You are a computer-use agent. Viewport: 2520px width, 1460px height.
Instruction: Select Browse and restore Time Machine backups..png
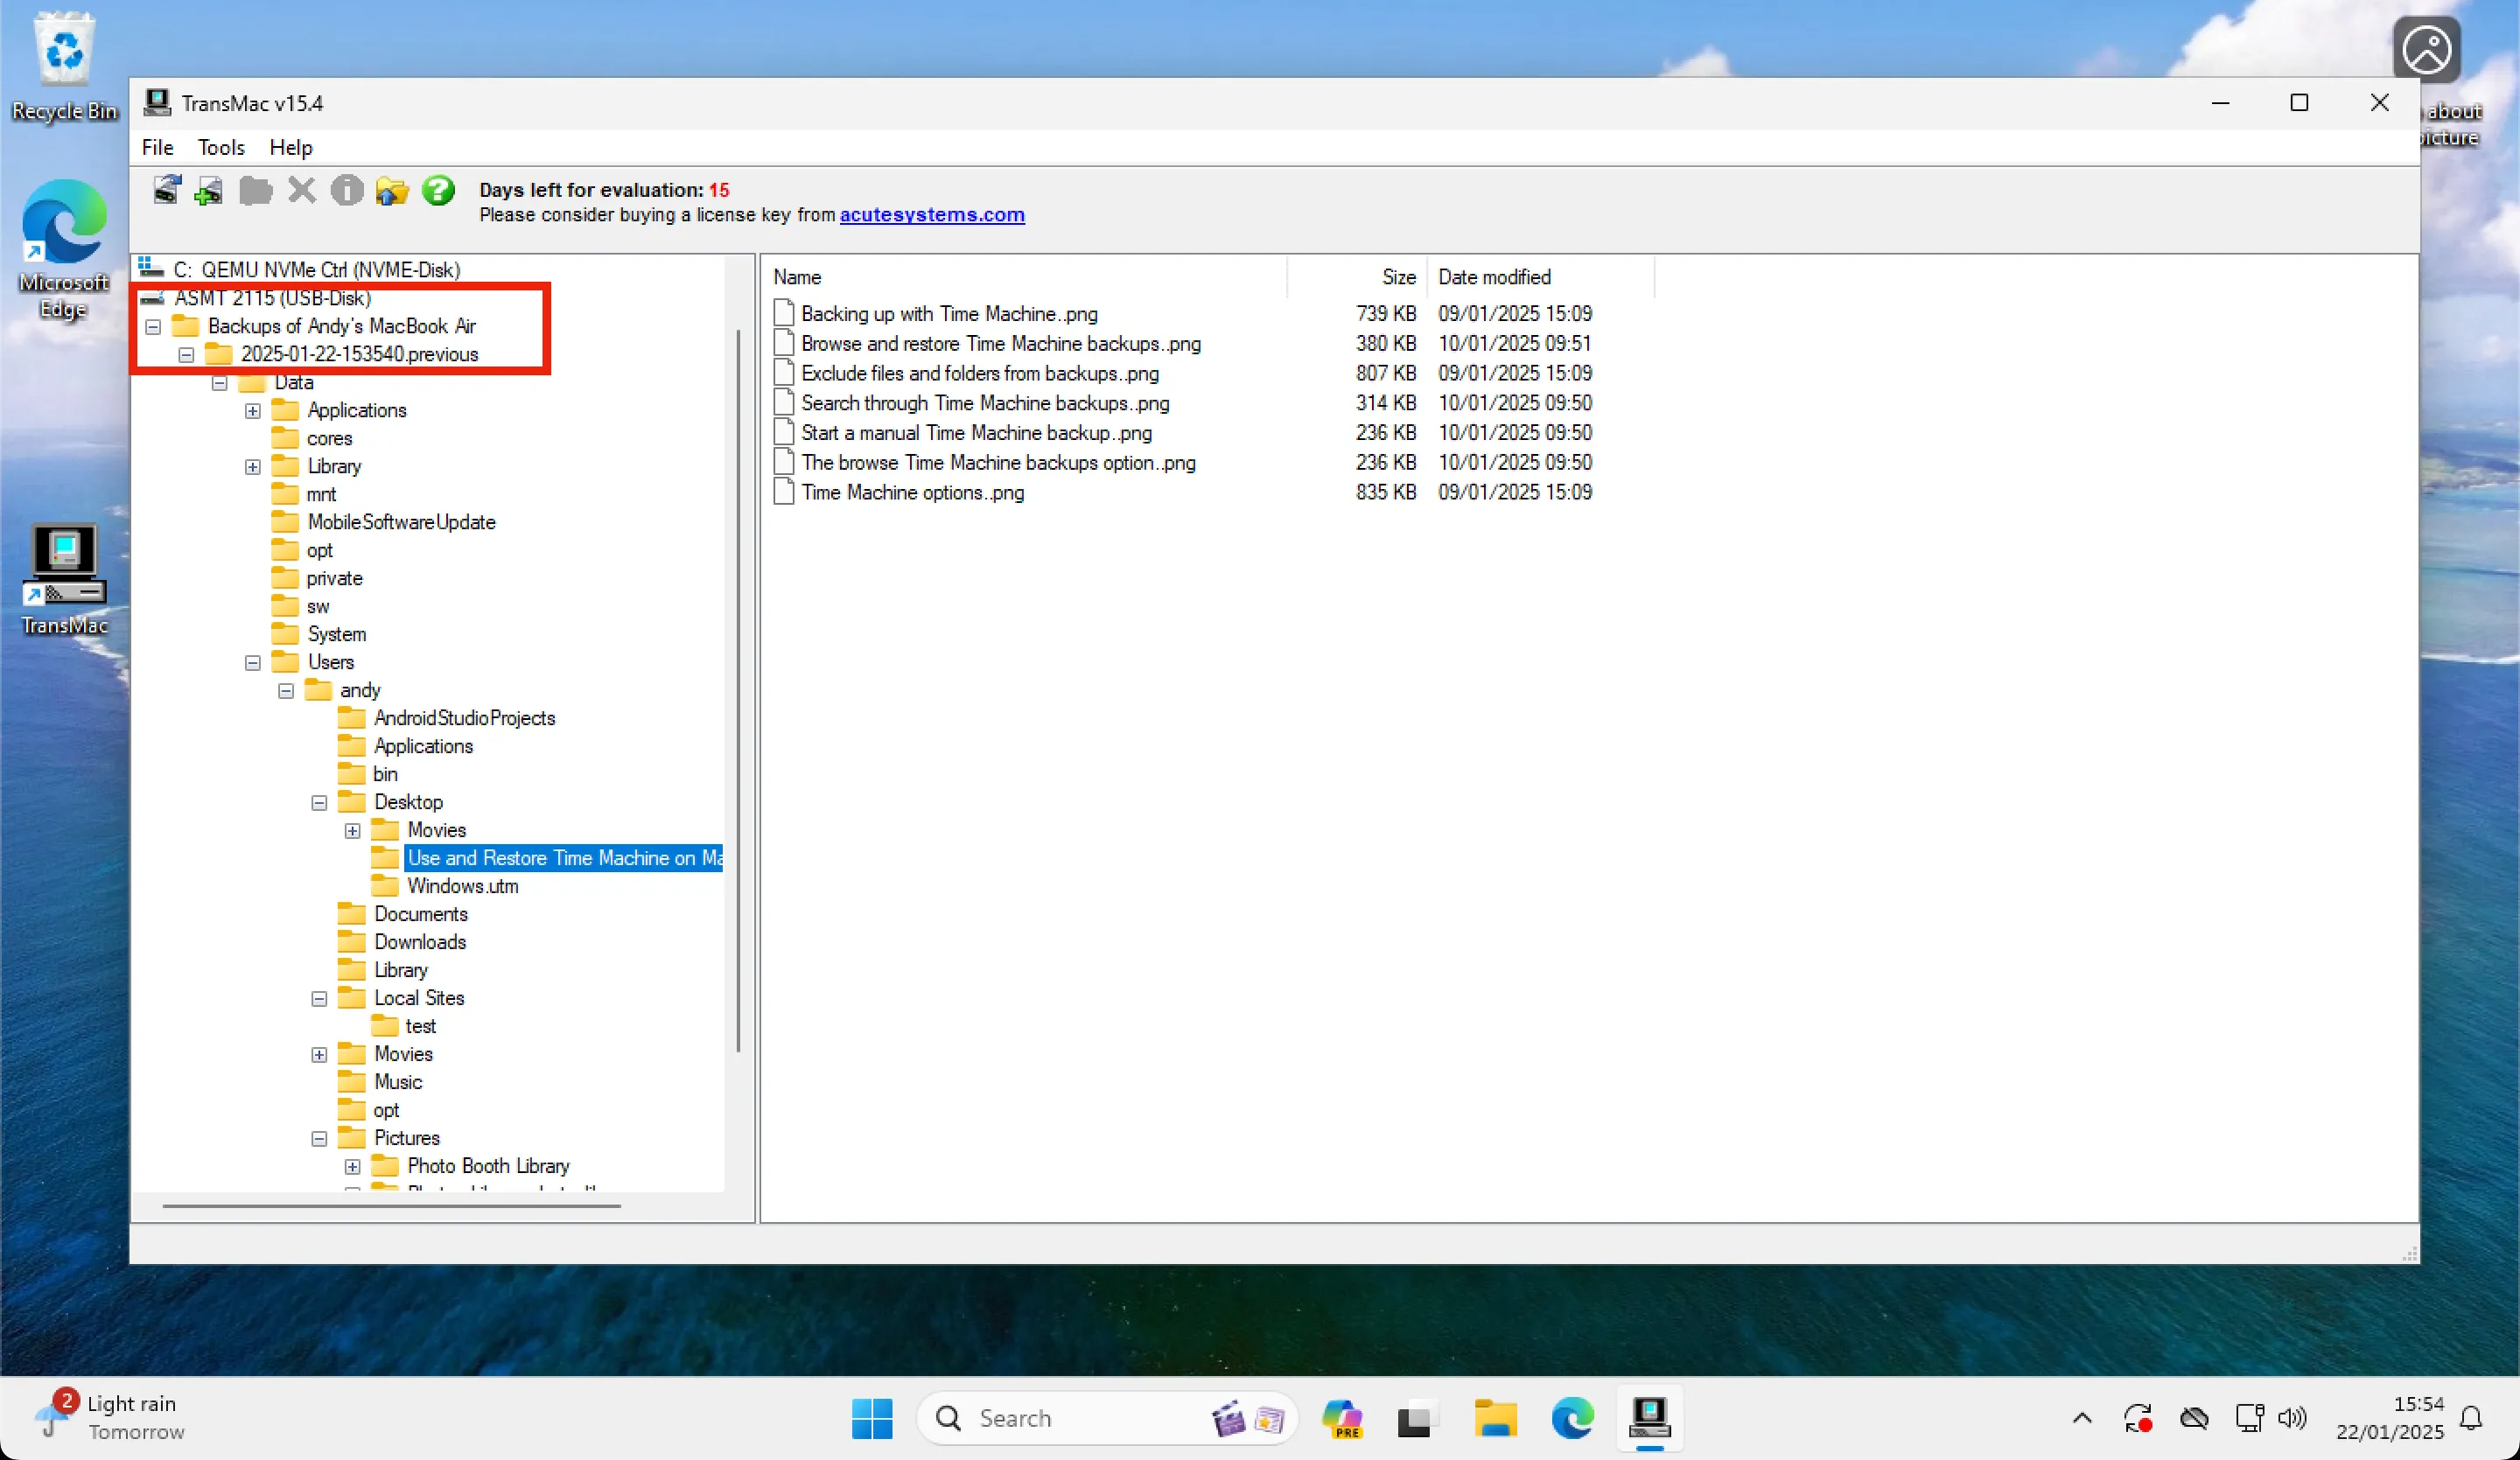[1001, 343]
